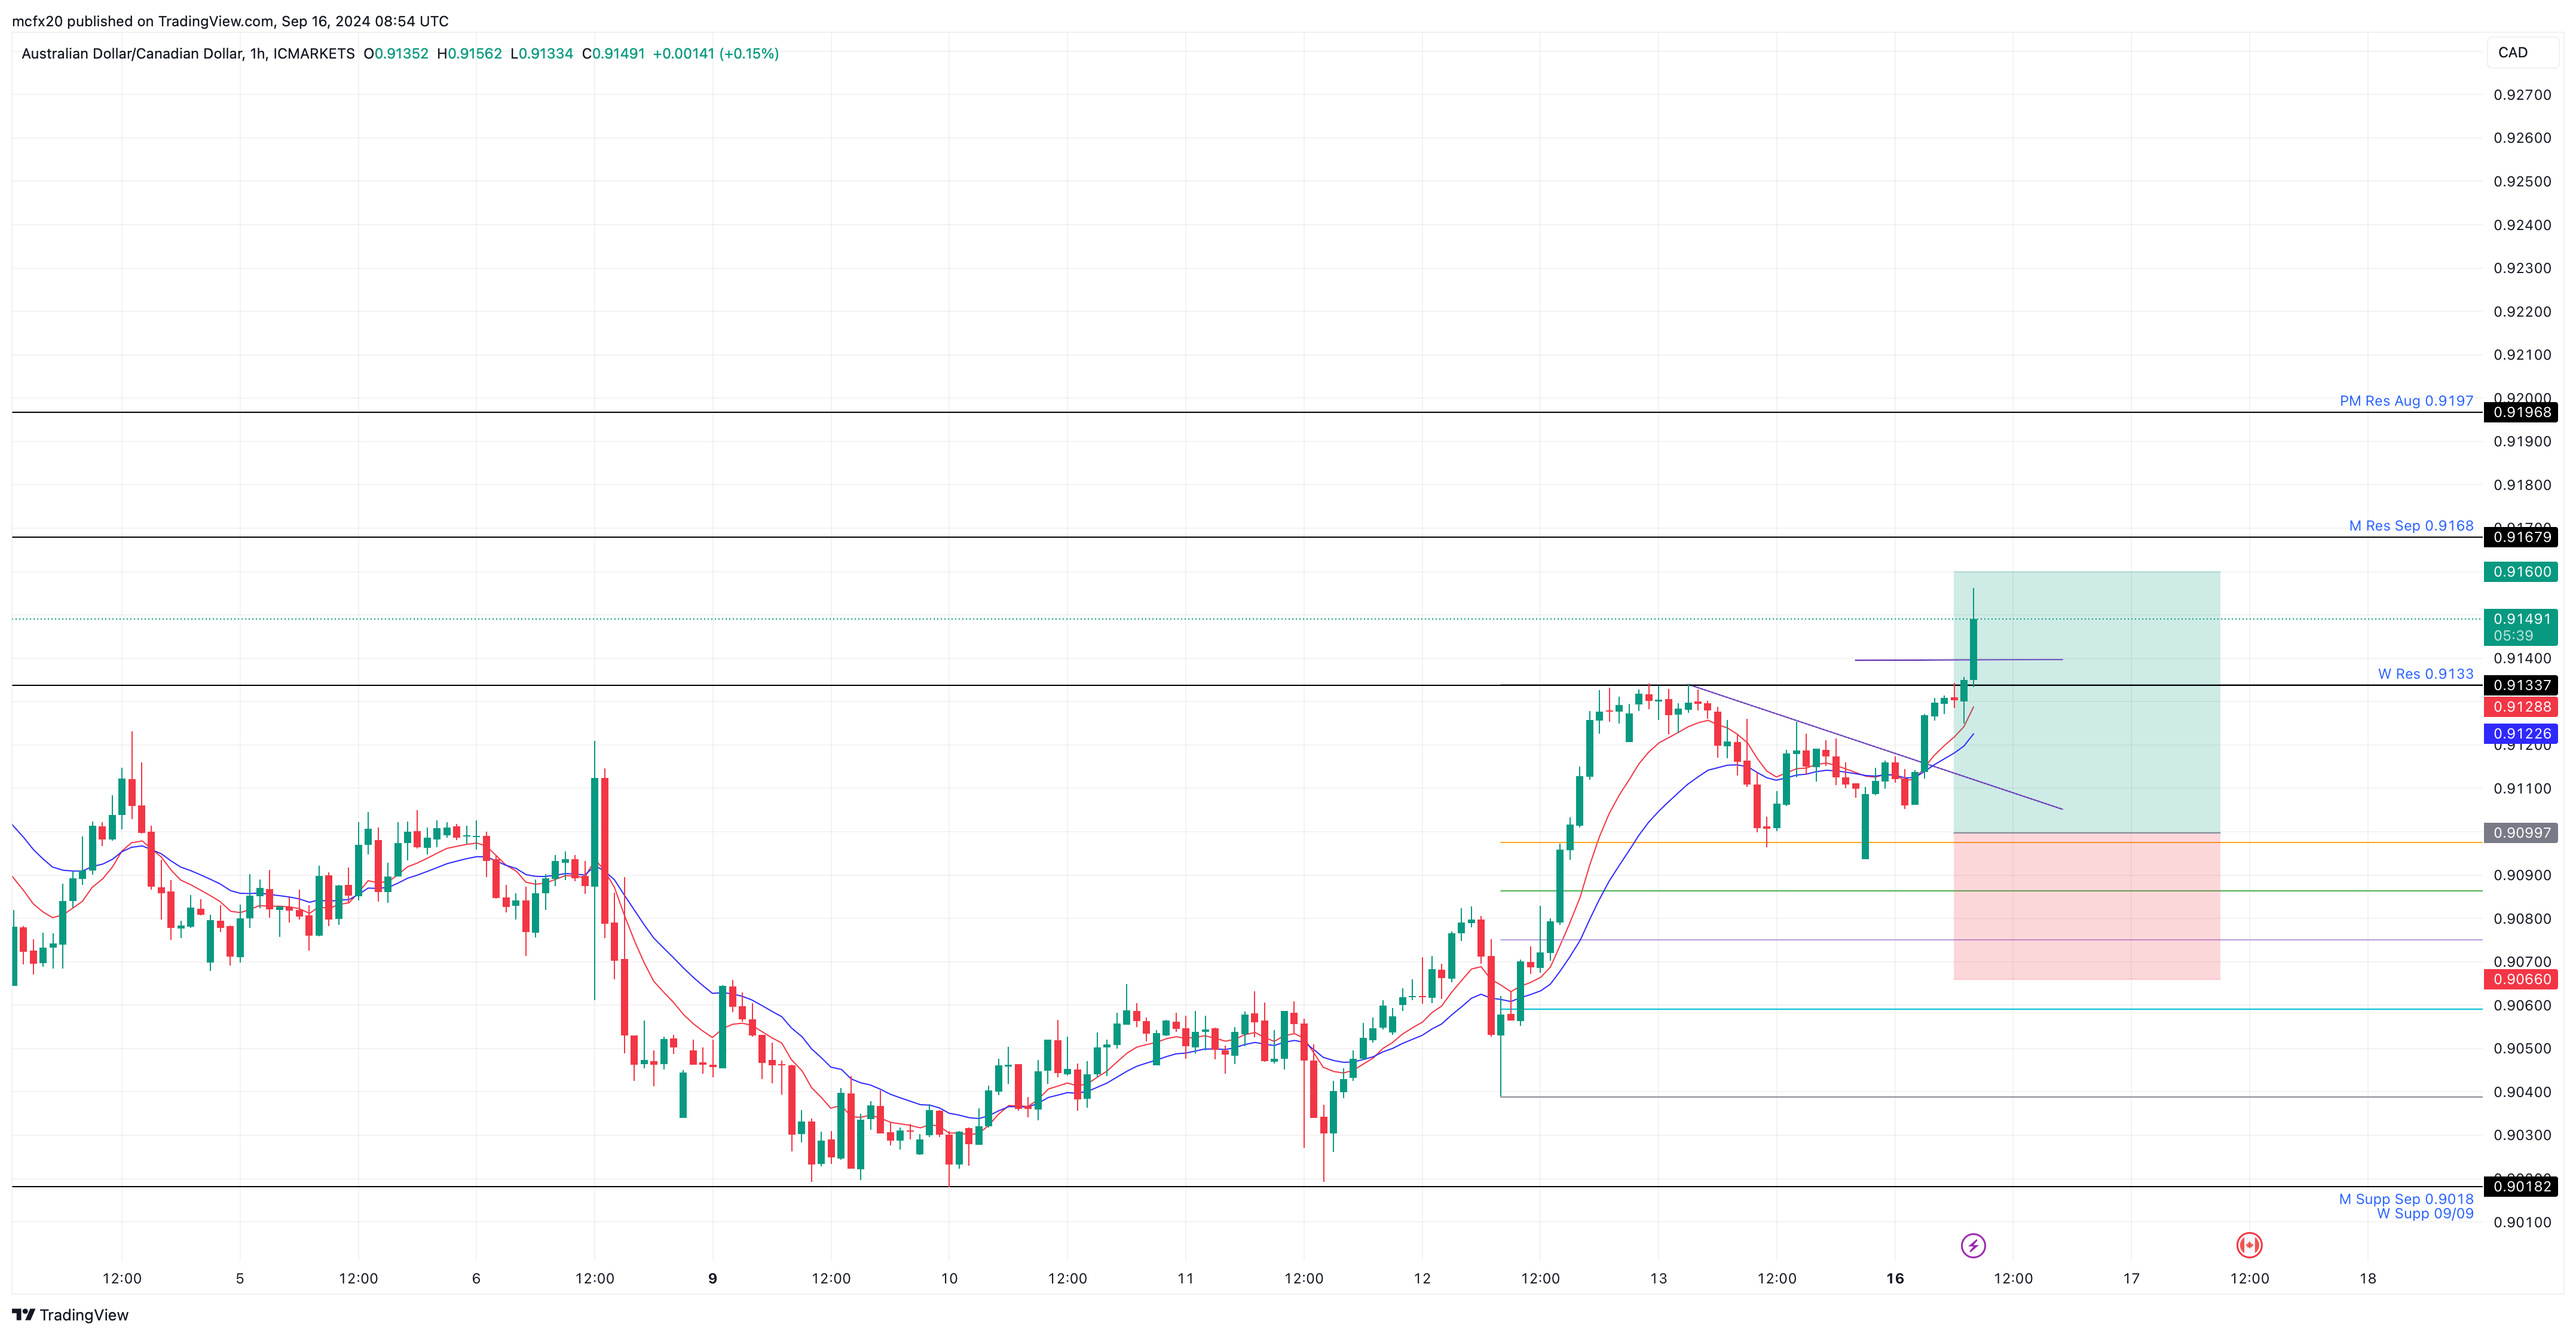Click the 0.90100 price axis value
This screenshot has height=1336, width=2576.
2522,1222
